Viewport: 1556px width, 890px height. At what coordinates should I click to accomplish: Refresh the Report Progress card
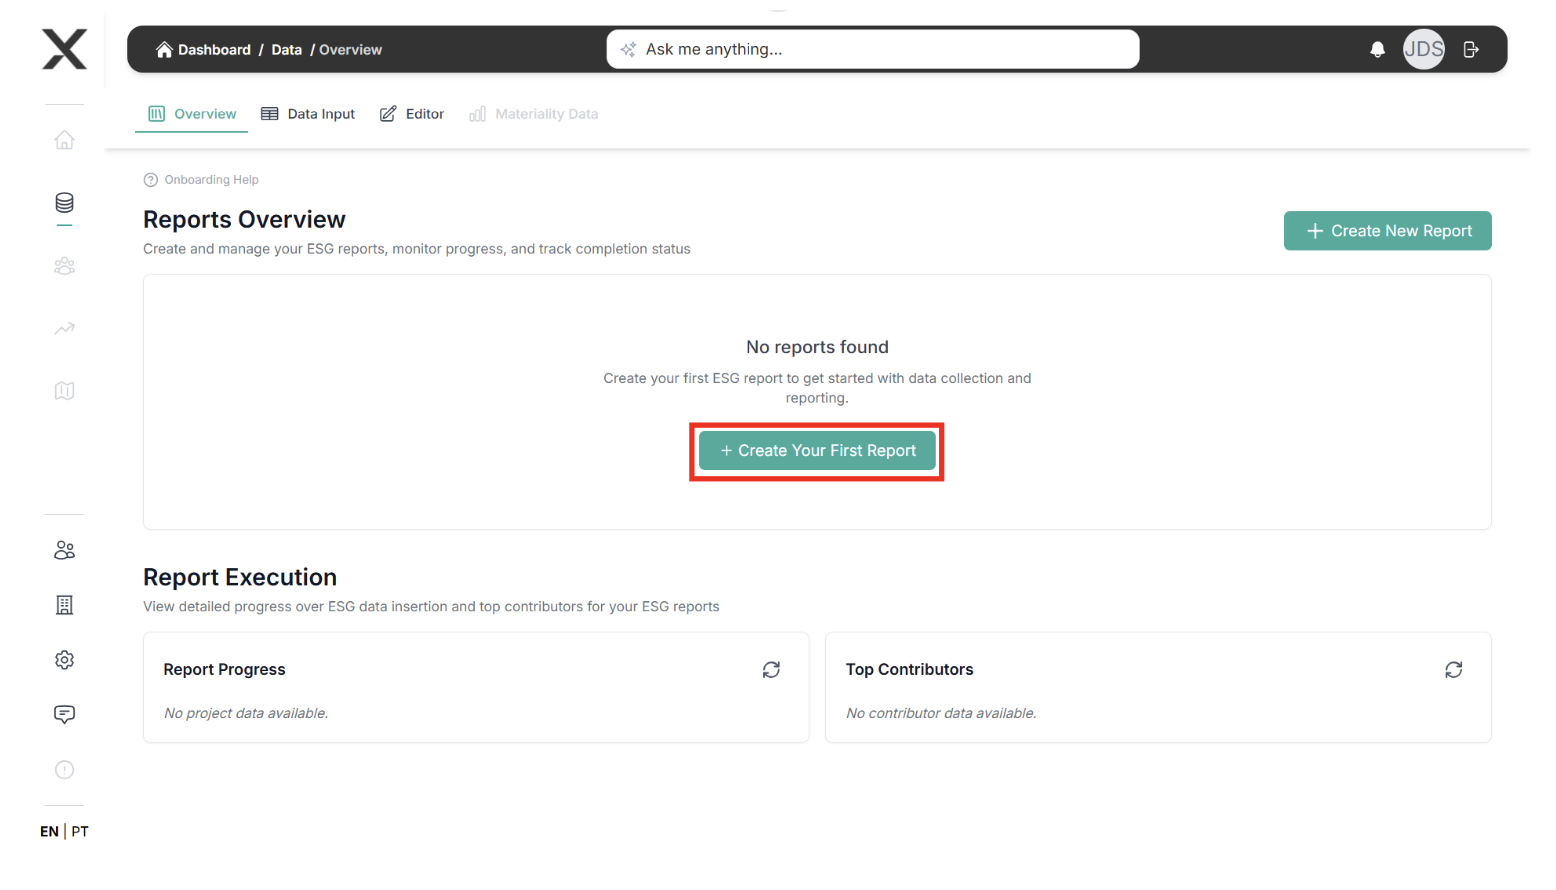click(x=771, y=670)
